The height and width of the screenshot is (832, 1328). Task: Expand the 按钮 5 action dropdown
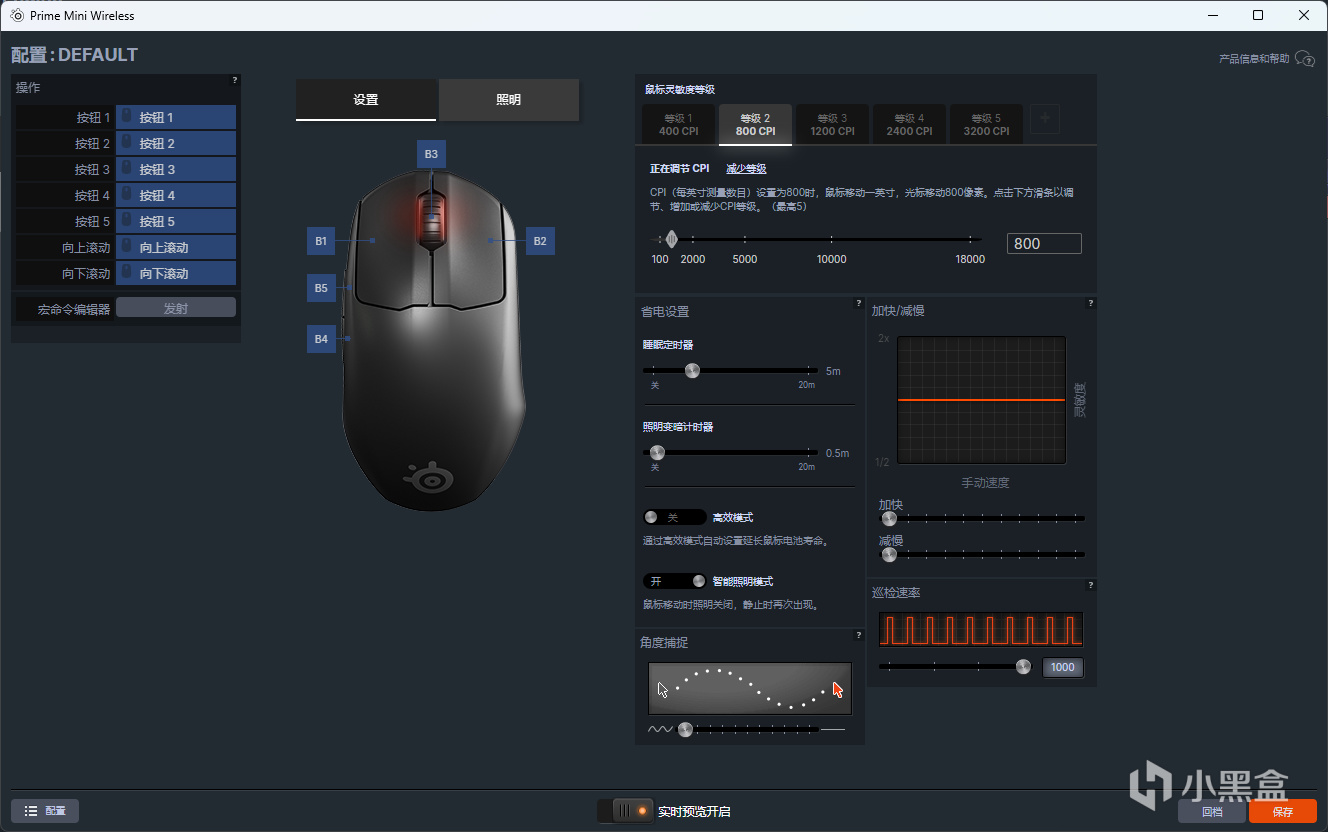[176, 221]
